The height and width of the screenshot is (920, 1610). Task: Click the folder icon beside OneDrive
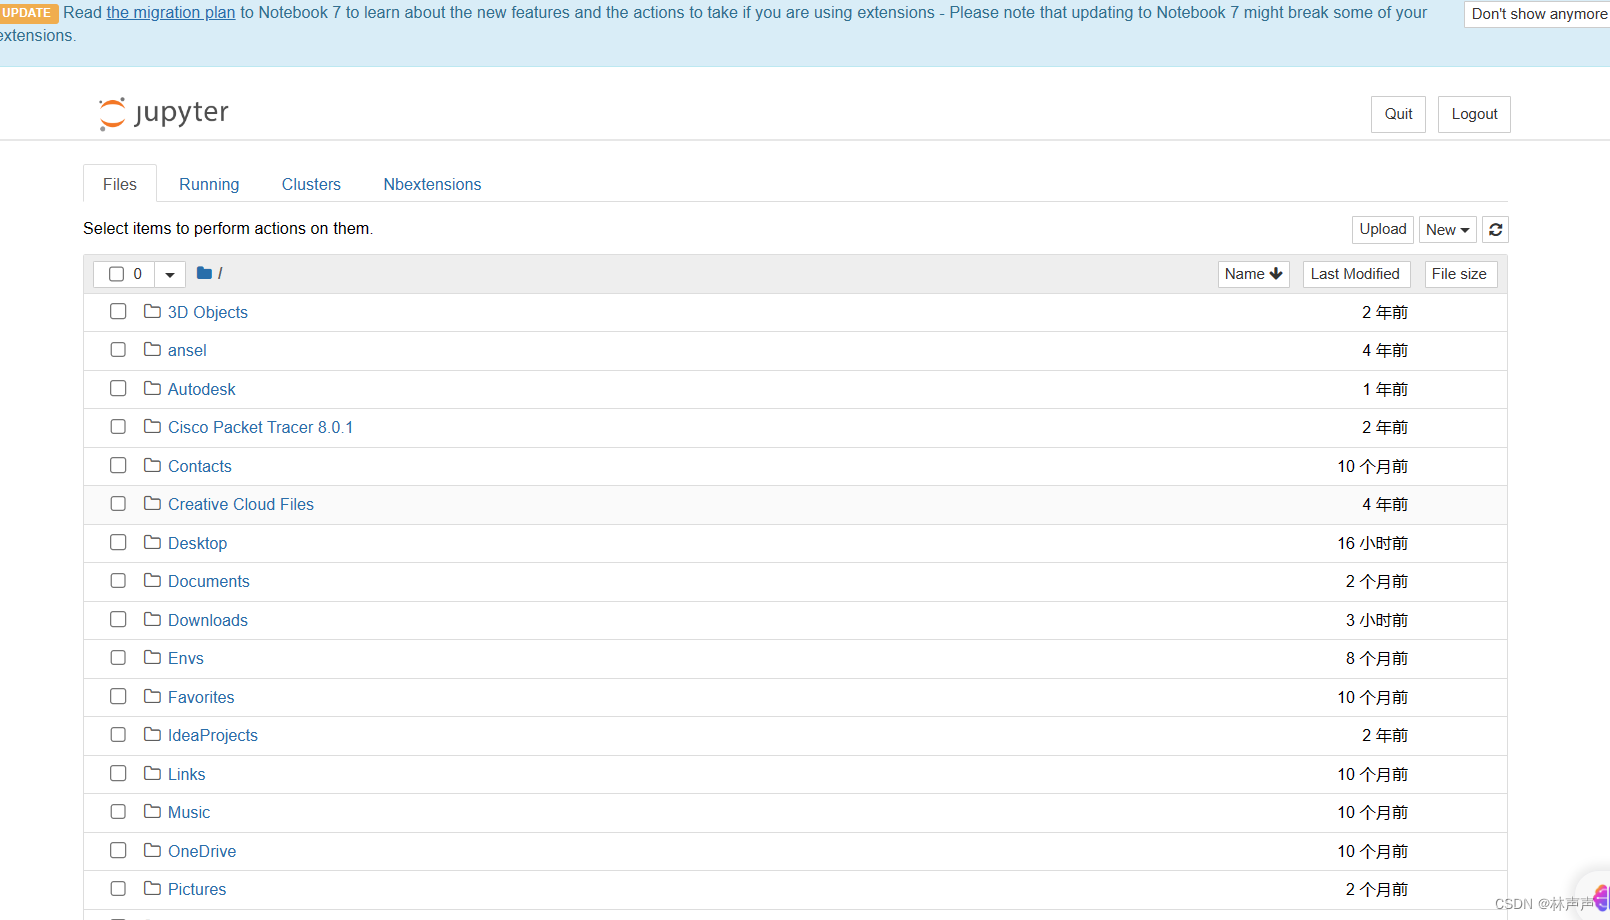(152, 850)
